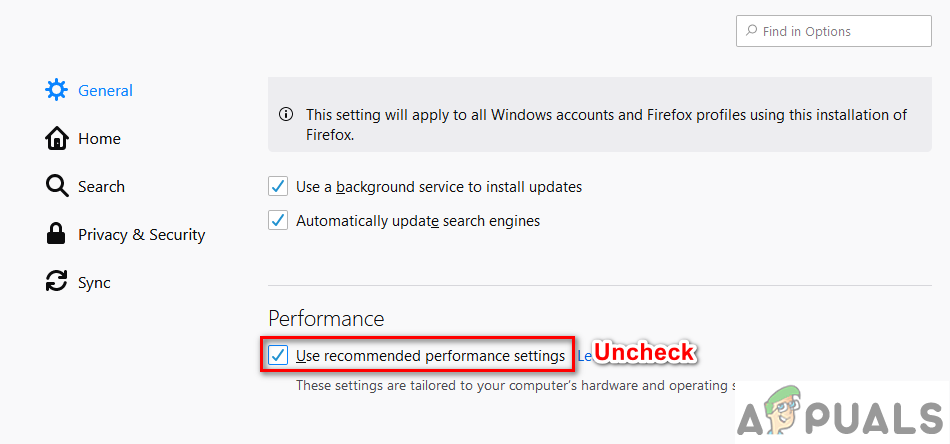Click the Sync arrows icon
This screenshot has width=950, height=444.
[x=56, y=282]
